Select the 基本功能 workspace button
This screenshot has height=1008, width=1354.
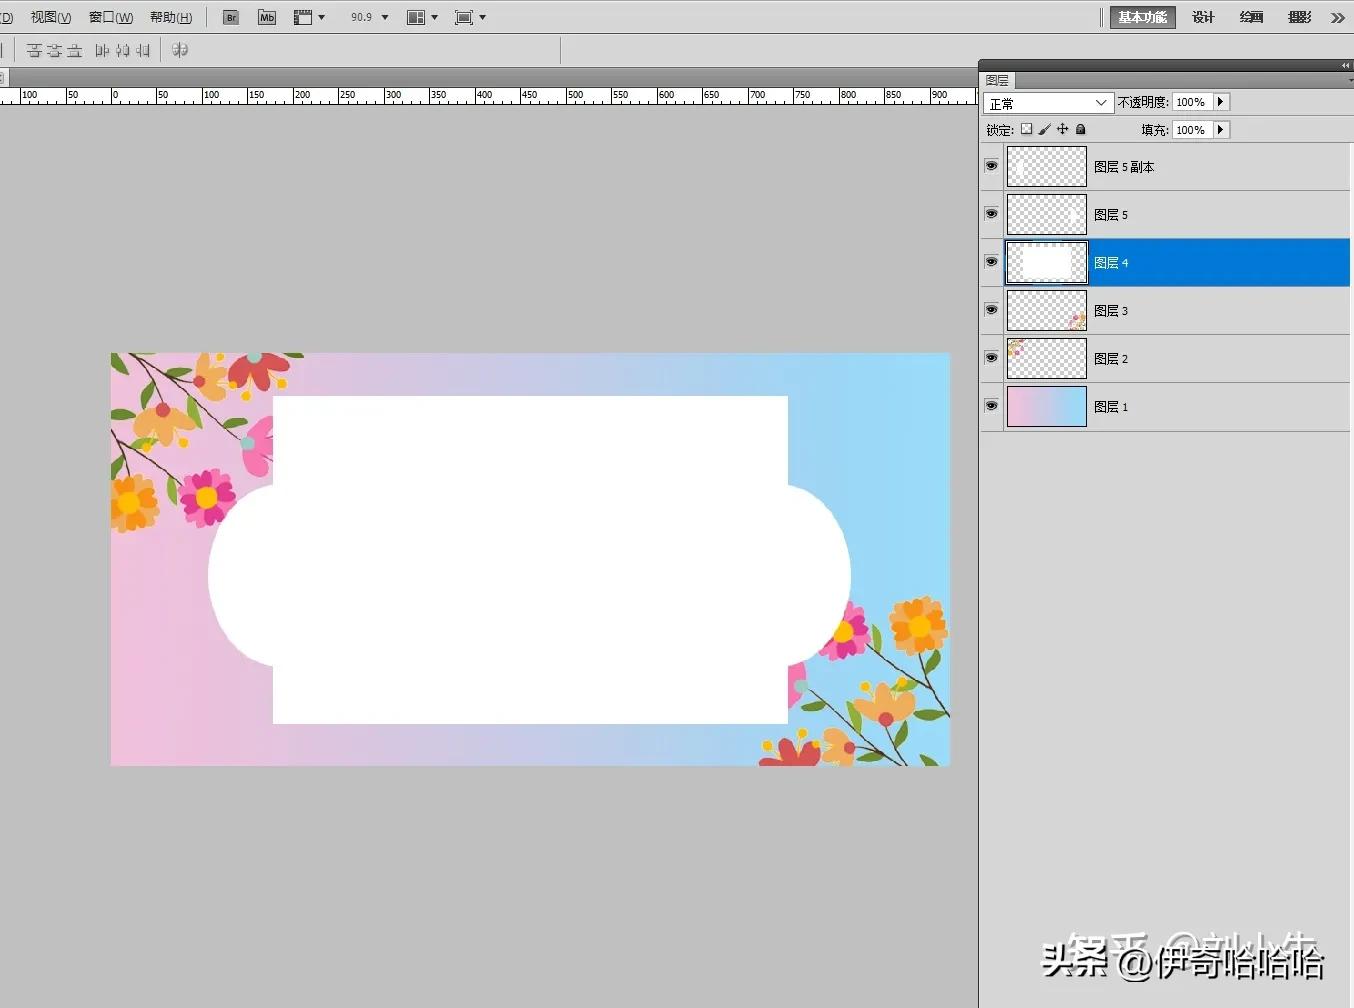1142,18
